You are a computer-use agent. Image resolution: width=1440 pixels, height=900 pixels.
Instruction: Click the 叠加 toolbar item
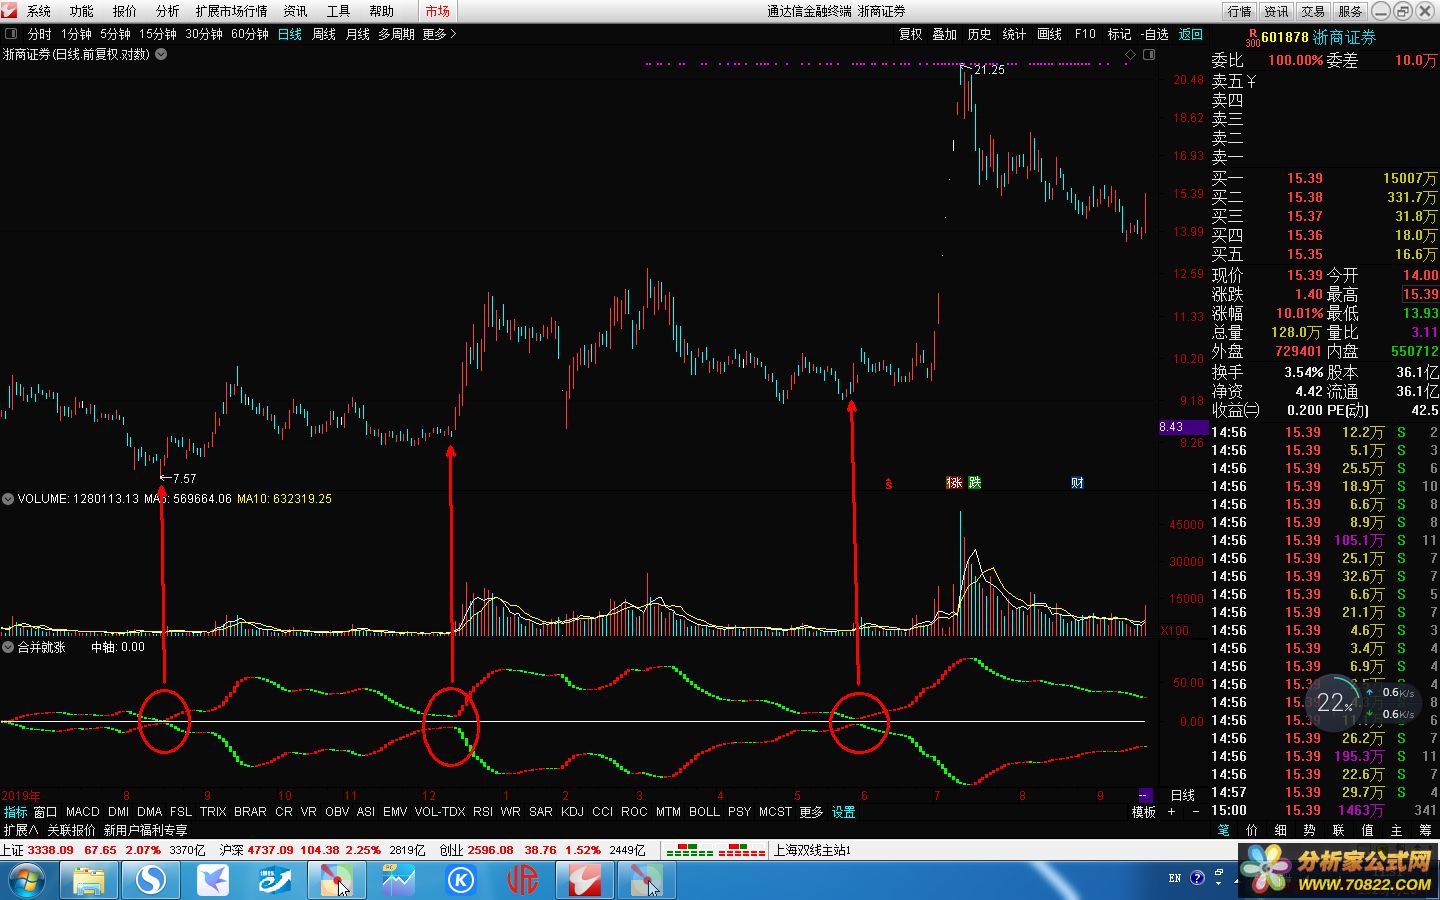(x=945, y=34)
